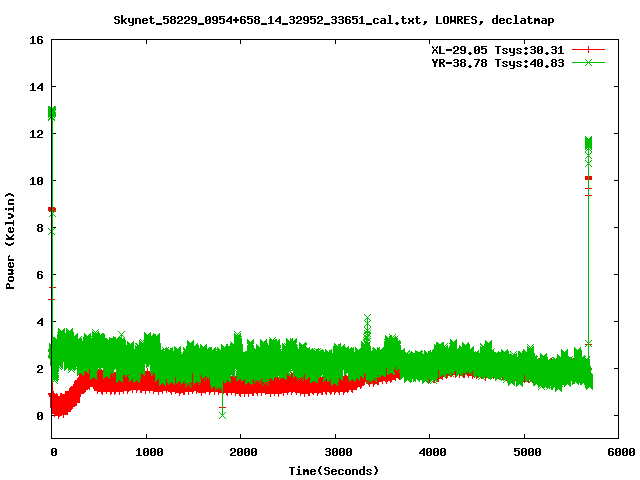Click the x-axis tick label 3000

point(338,452)
